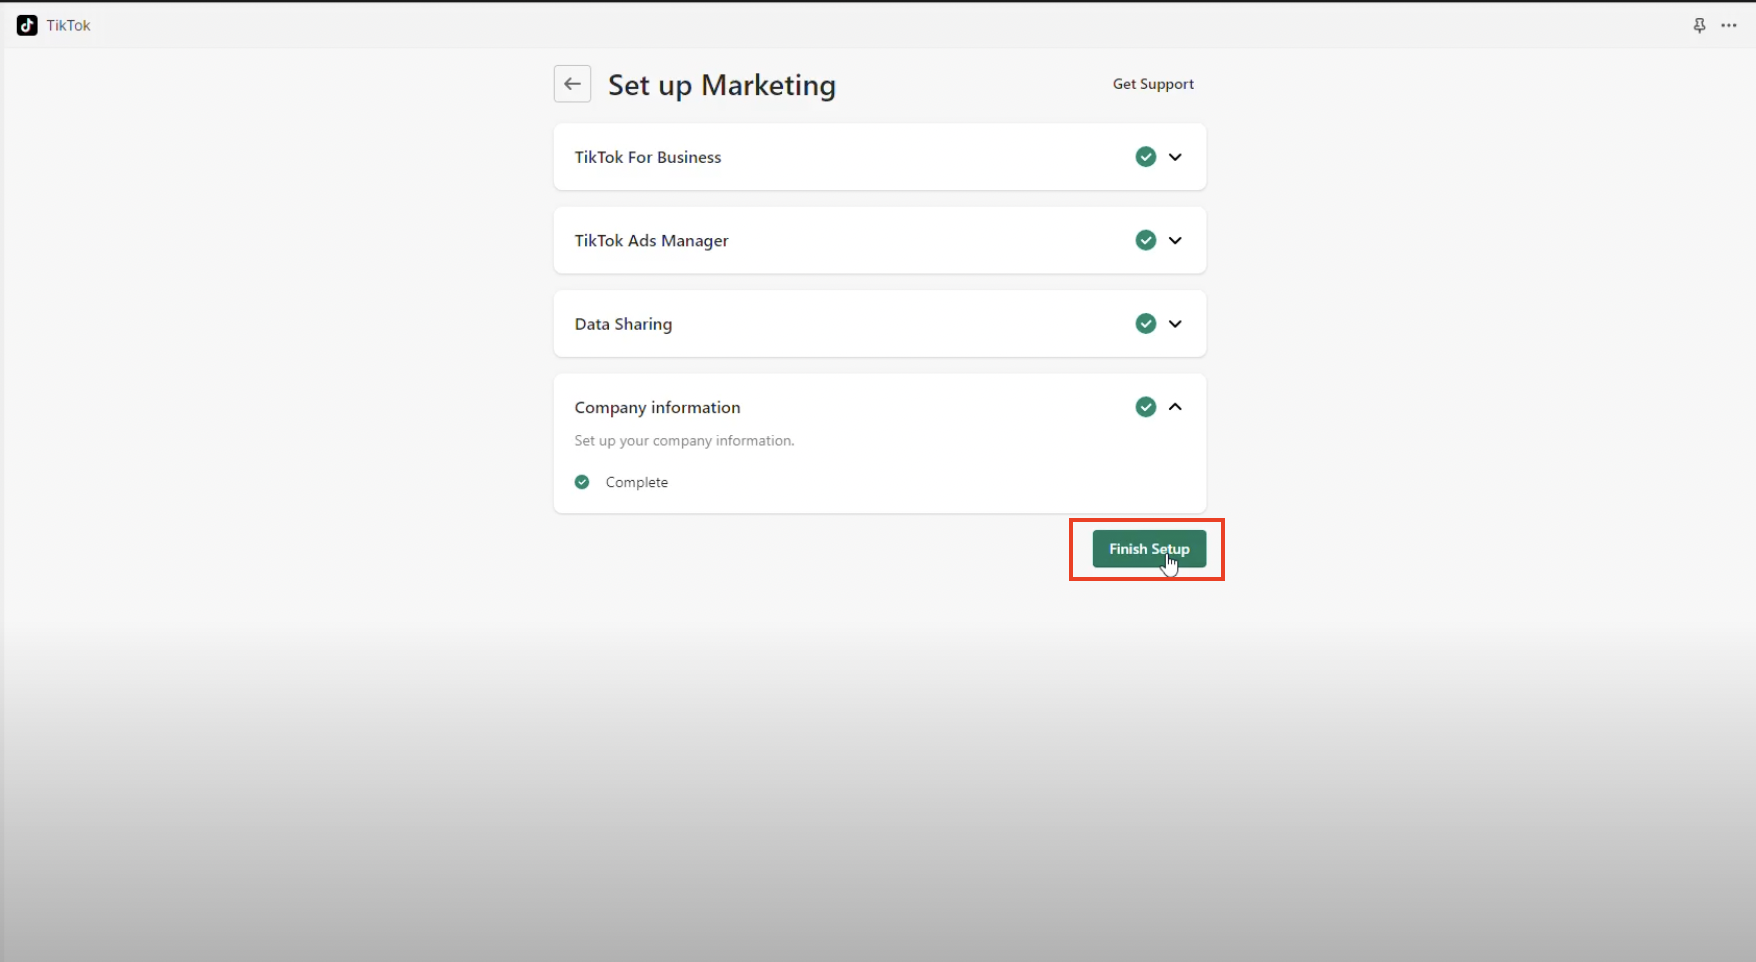Click the Complete status label
This screenshot has height=962, width=1756.
636,482
